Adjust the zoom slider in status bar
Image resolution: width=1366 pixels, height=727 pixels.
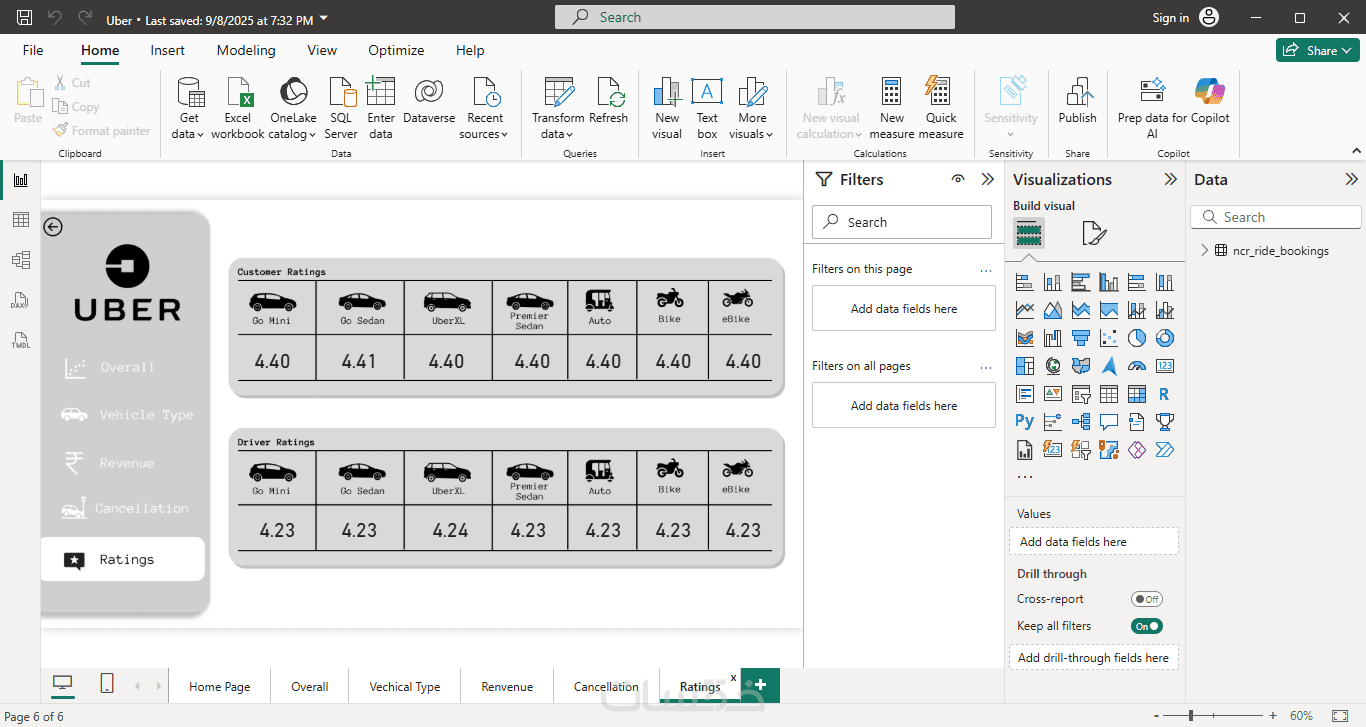[1191, 716]
